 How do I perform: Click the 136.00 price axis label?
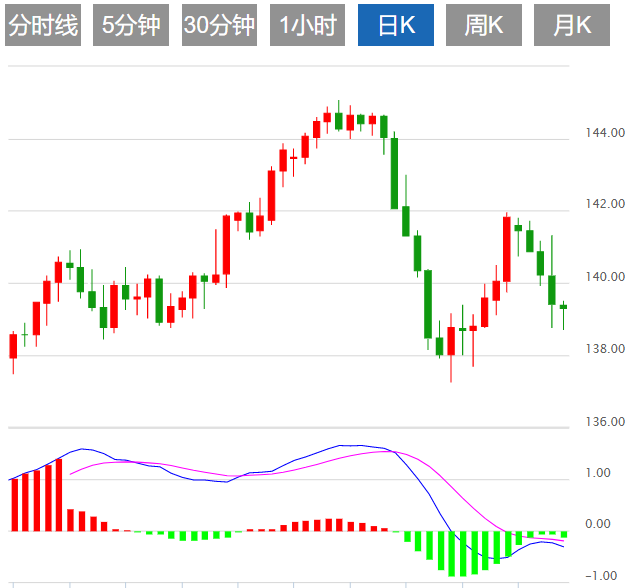605,422
